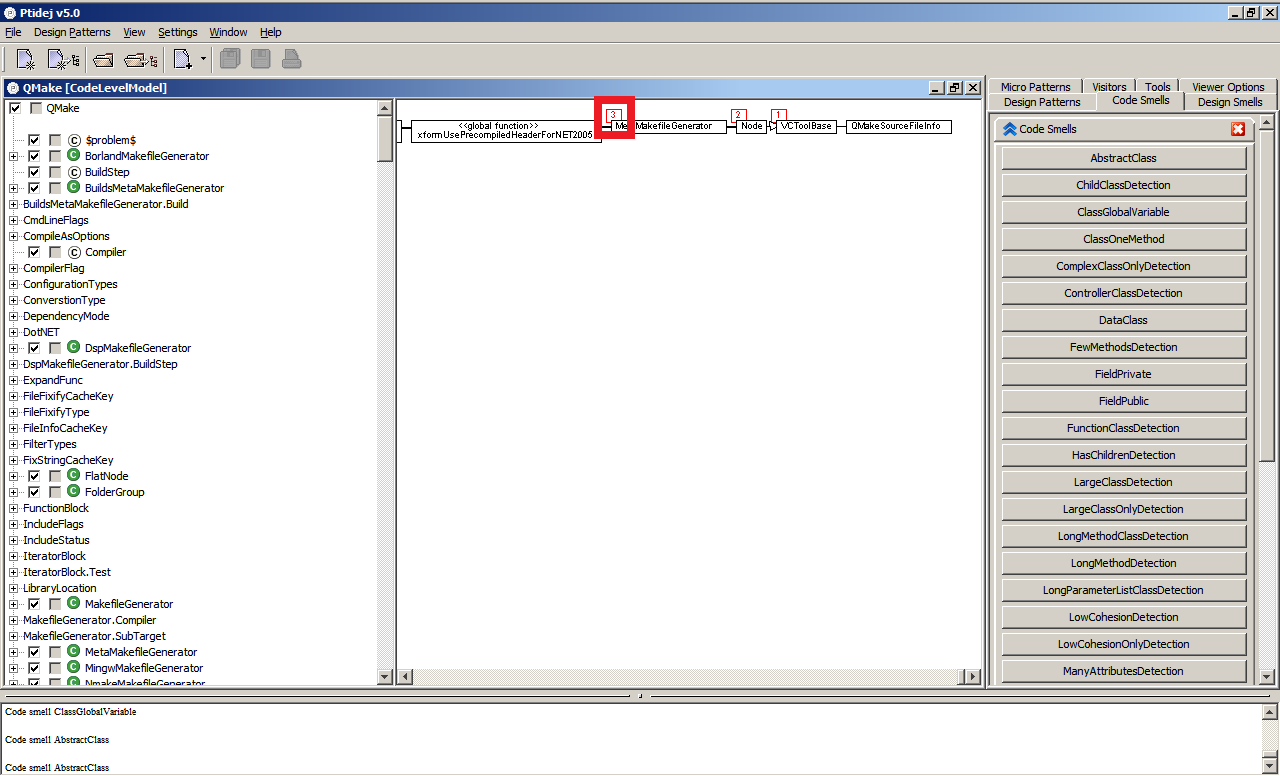The image size is (1280, 776).
Task: Click the MakefileGenerator box in diagram
Action: 679,126
